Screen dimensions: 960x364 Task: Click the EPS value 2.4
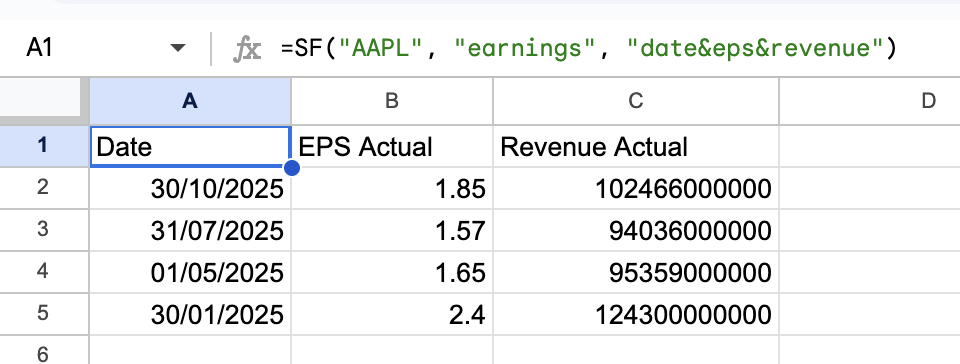(x=392, y=314)
